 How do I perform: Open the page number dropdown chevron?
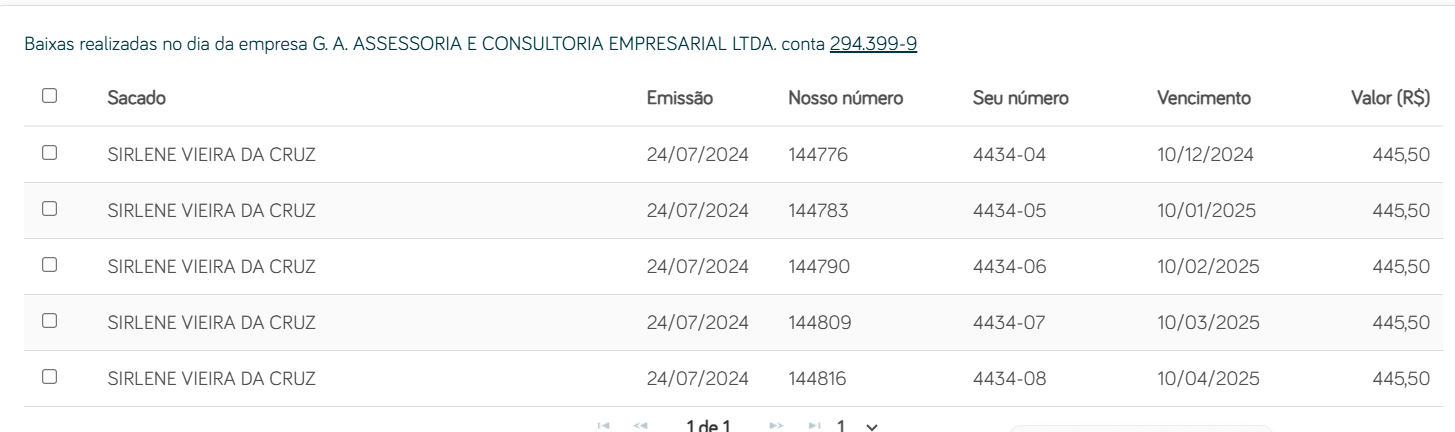coord(871,427)
